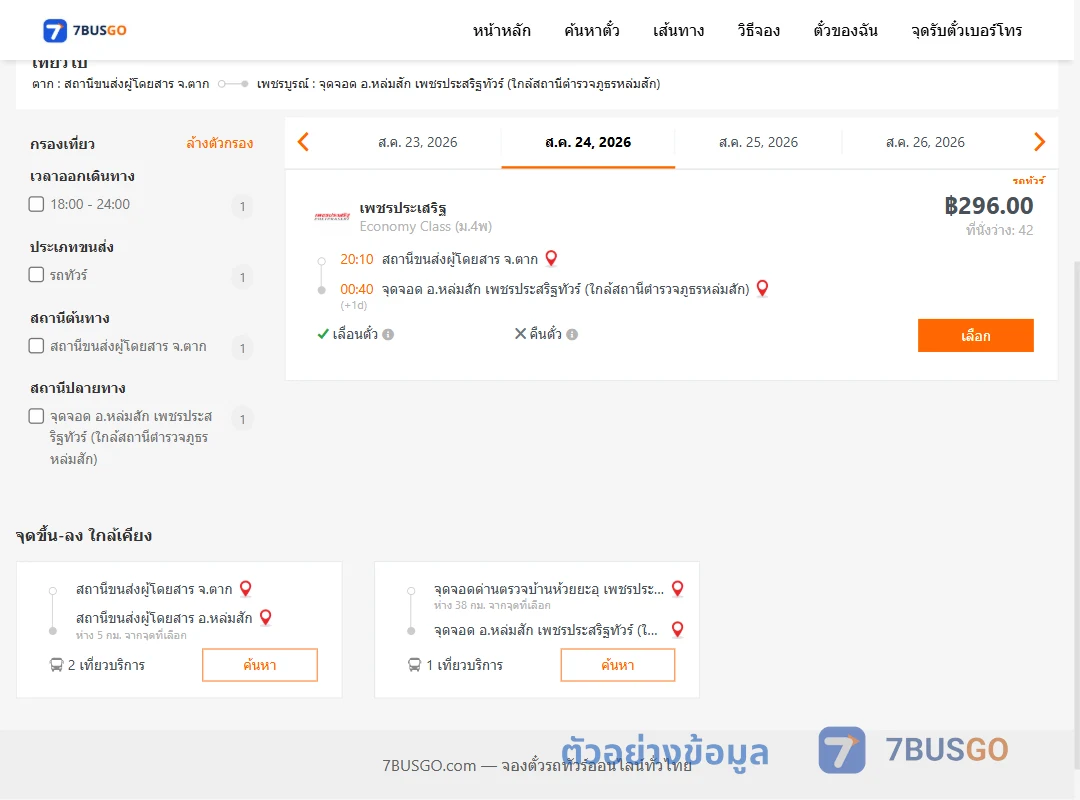The width and height of the screenshot is (1080, 800).
Task: Open map pin for จุดจอด อ.หล่มสัก in second nearby card
Action: (678, 629)
